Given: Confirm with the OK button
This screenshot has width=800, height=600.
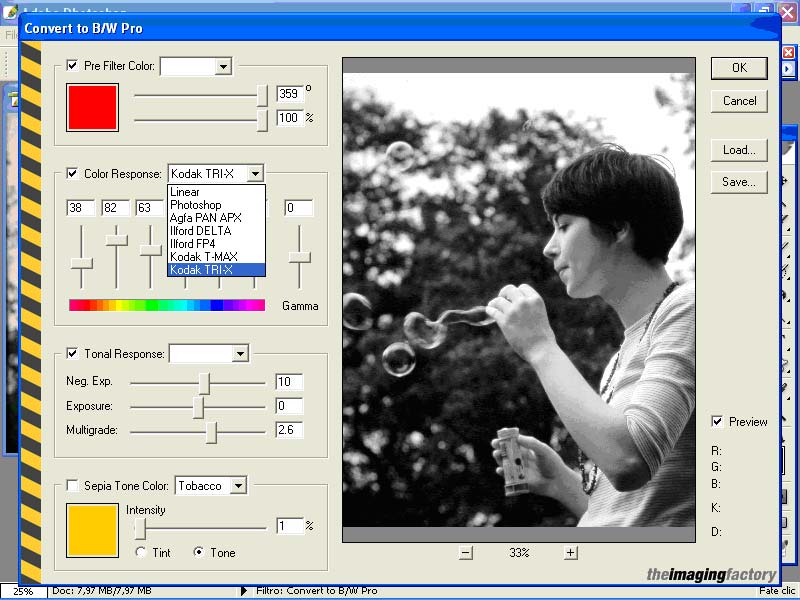Looking at the screenshot, I should (739, 68).
